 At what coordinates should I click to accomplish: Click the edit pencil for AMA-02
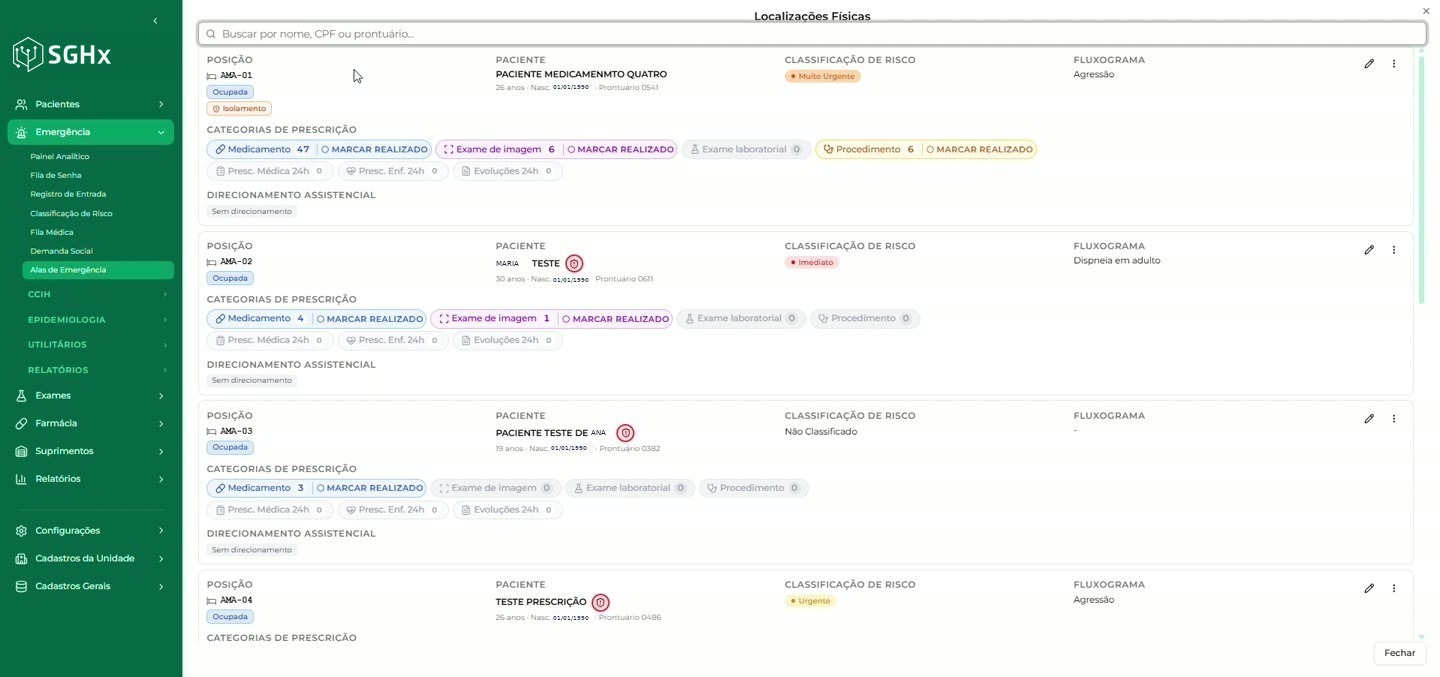(x=1369, y=250)
